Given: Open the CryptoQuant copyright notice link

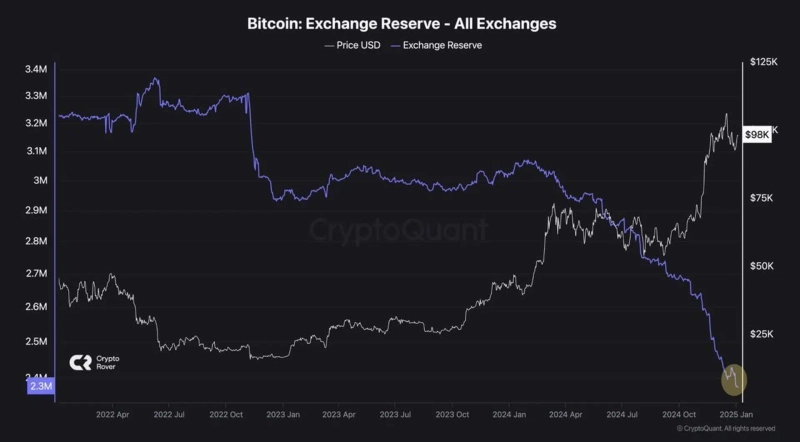Looking at the screenshot, I should tap(726, 428).
